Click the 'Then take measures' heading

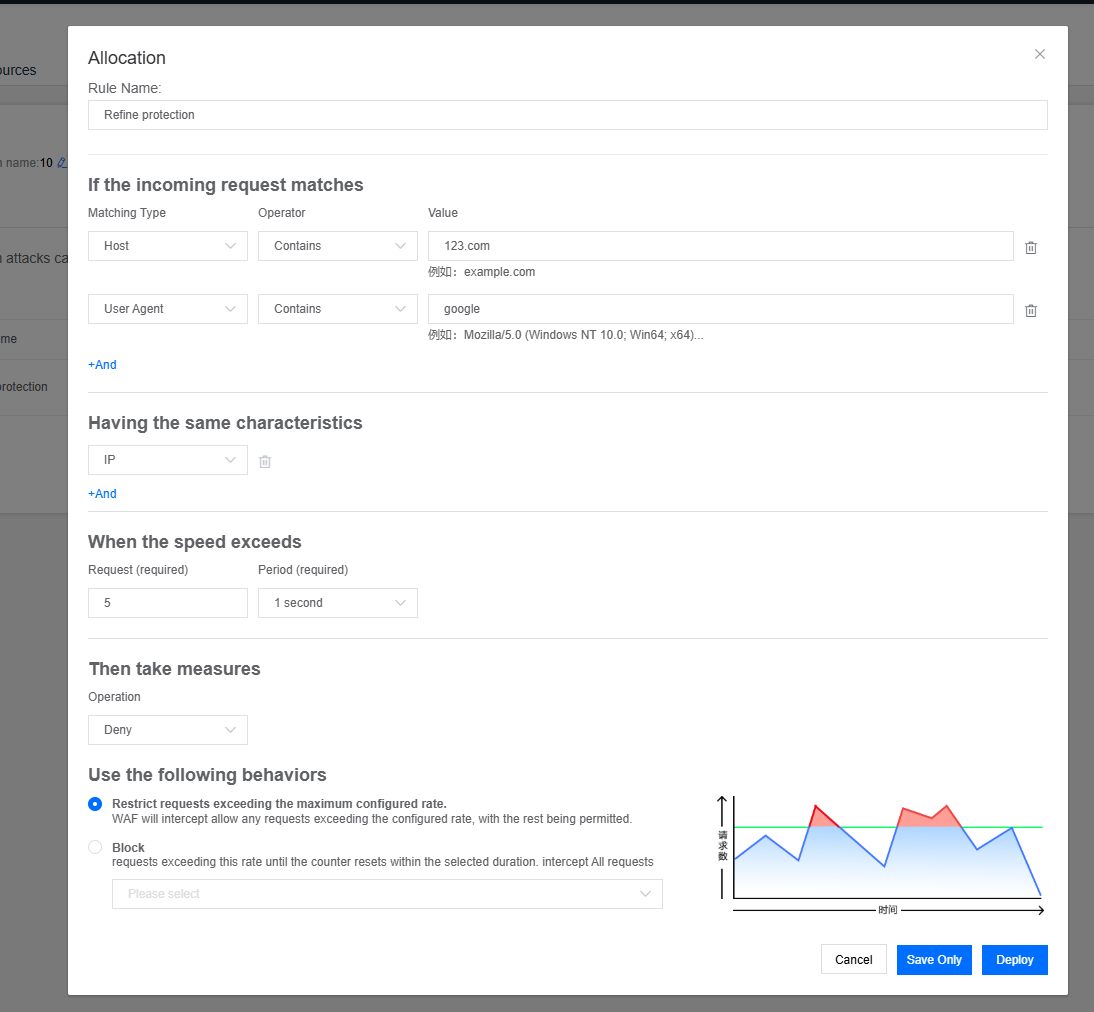(x=174, y=669)
